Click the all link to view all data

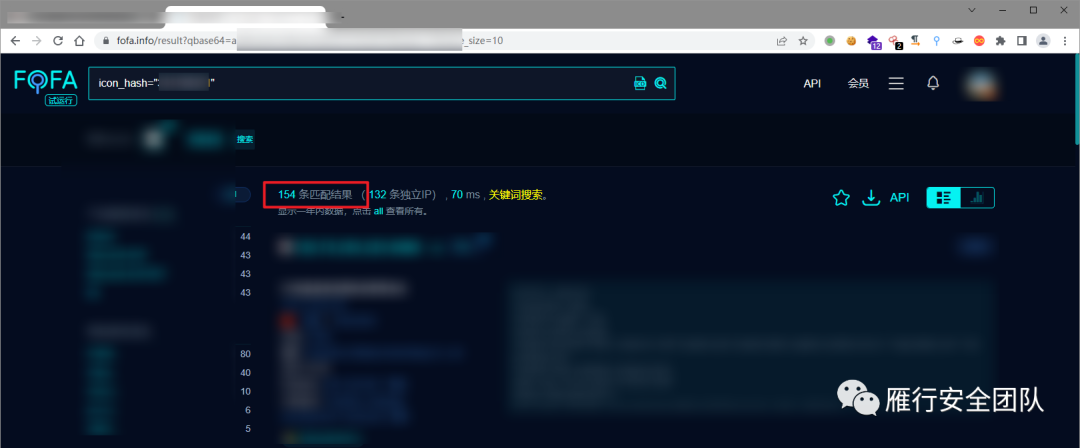378,212
